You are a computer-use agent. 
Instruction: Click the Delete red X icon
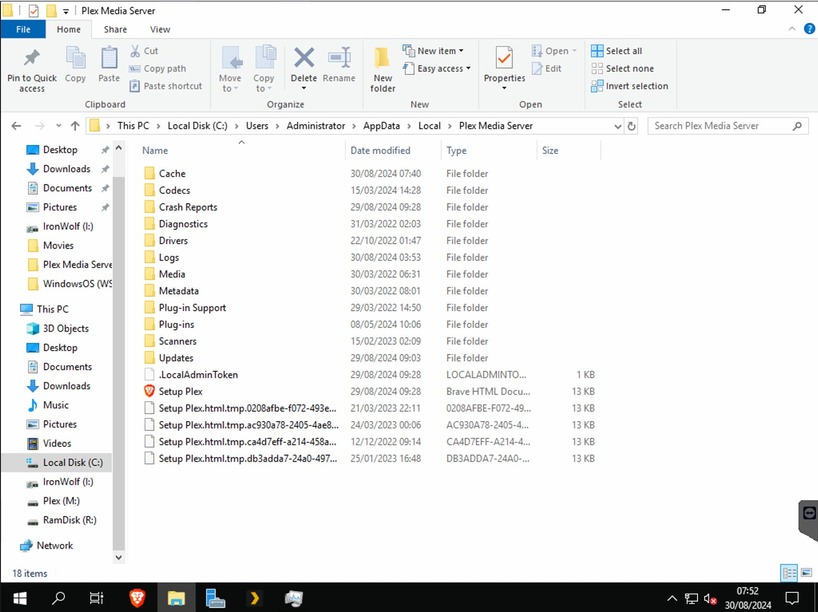coord(304,58)
